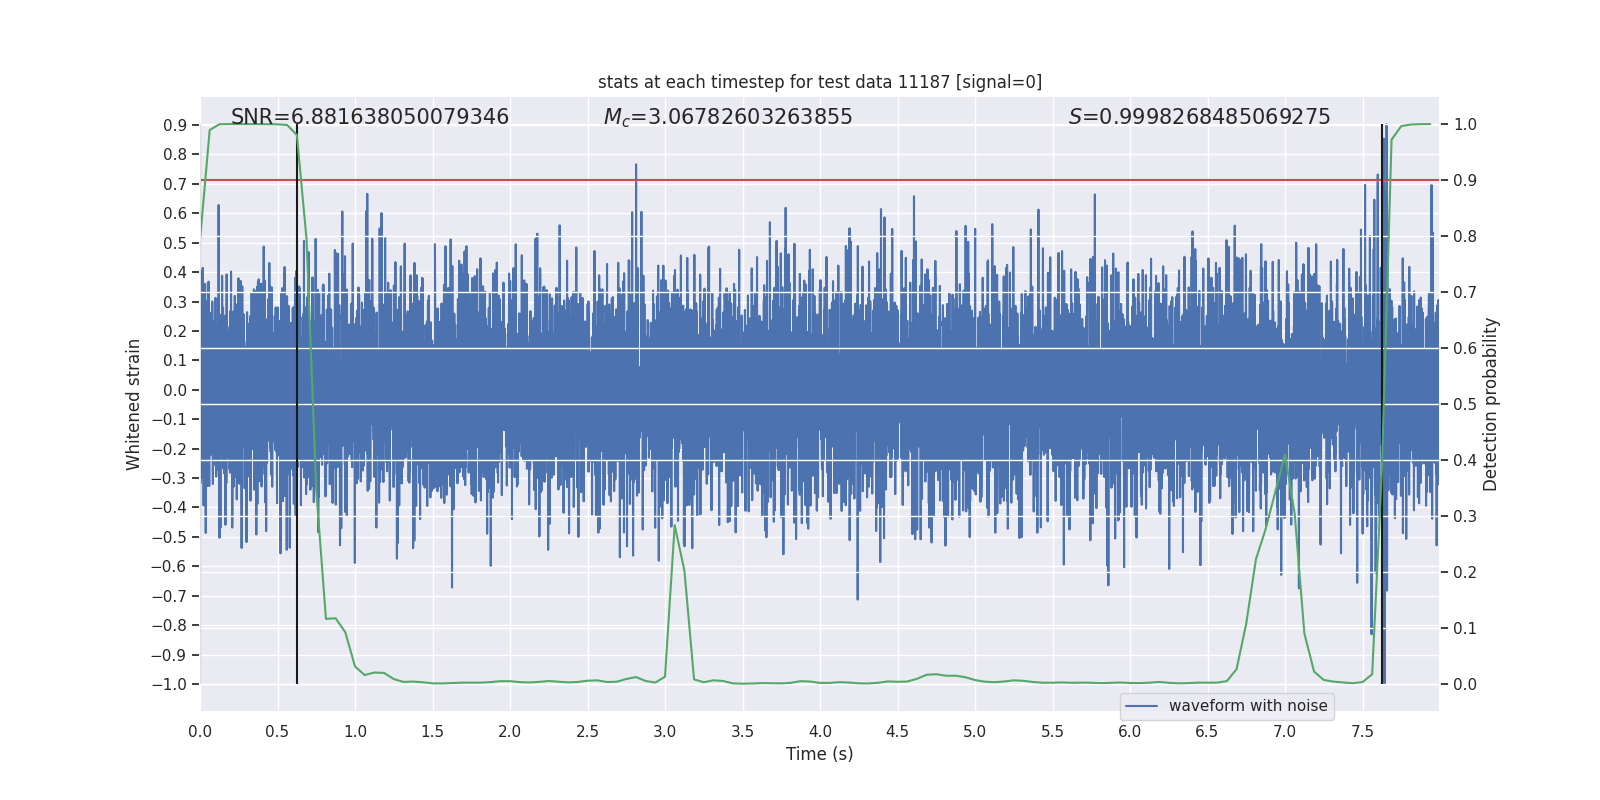Click the '0.0' tick label on left strain axis
1600x800 pixels.
tap(175, 390)
